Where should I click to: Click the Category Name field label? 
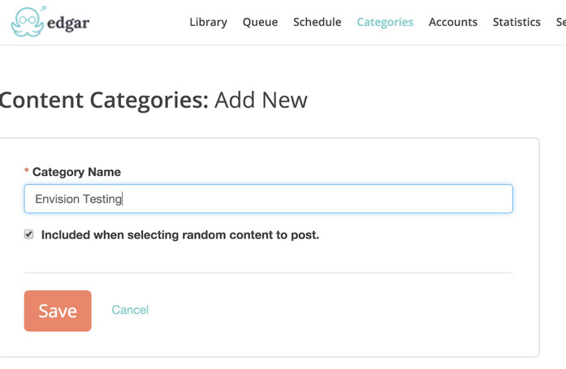(x=77, y=172)
